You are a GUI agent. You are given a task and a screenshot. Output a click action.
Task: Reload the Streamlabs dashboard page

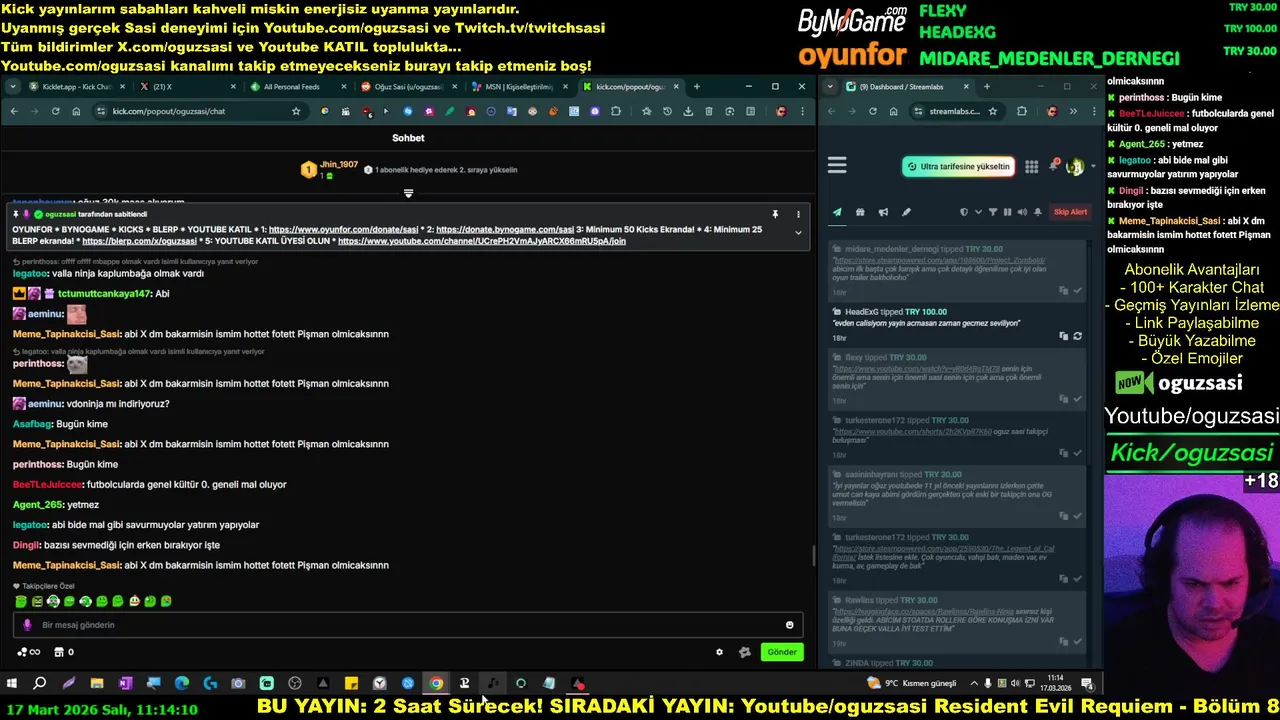873,111
